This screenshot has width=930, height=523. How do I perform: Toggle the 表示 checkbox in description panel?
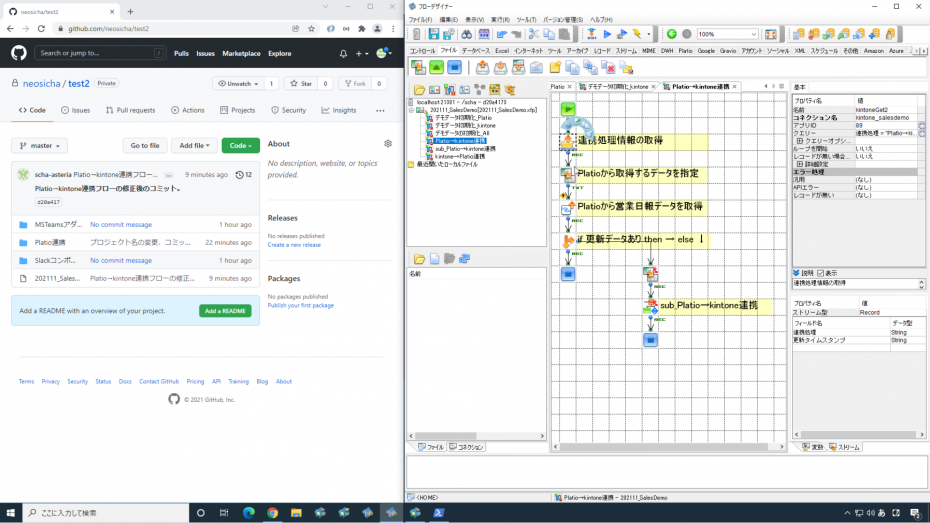click(x=821, y=273)
